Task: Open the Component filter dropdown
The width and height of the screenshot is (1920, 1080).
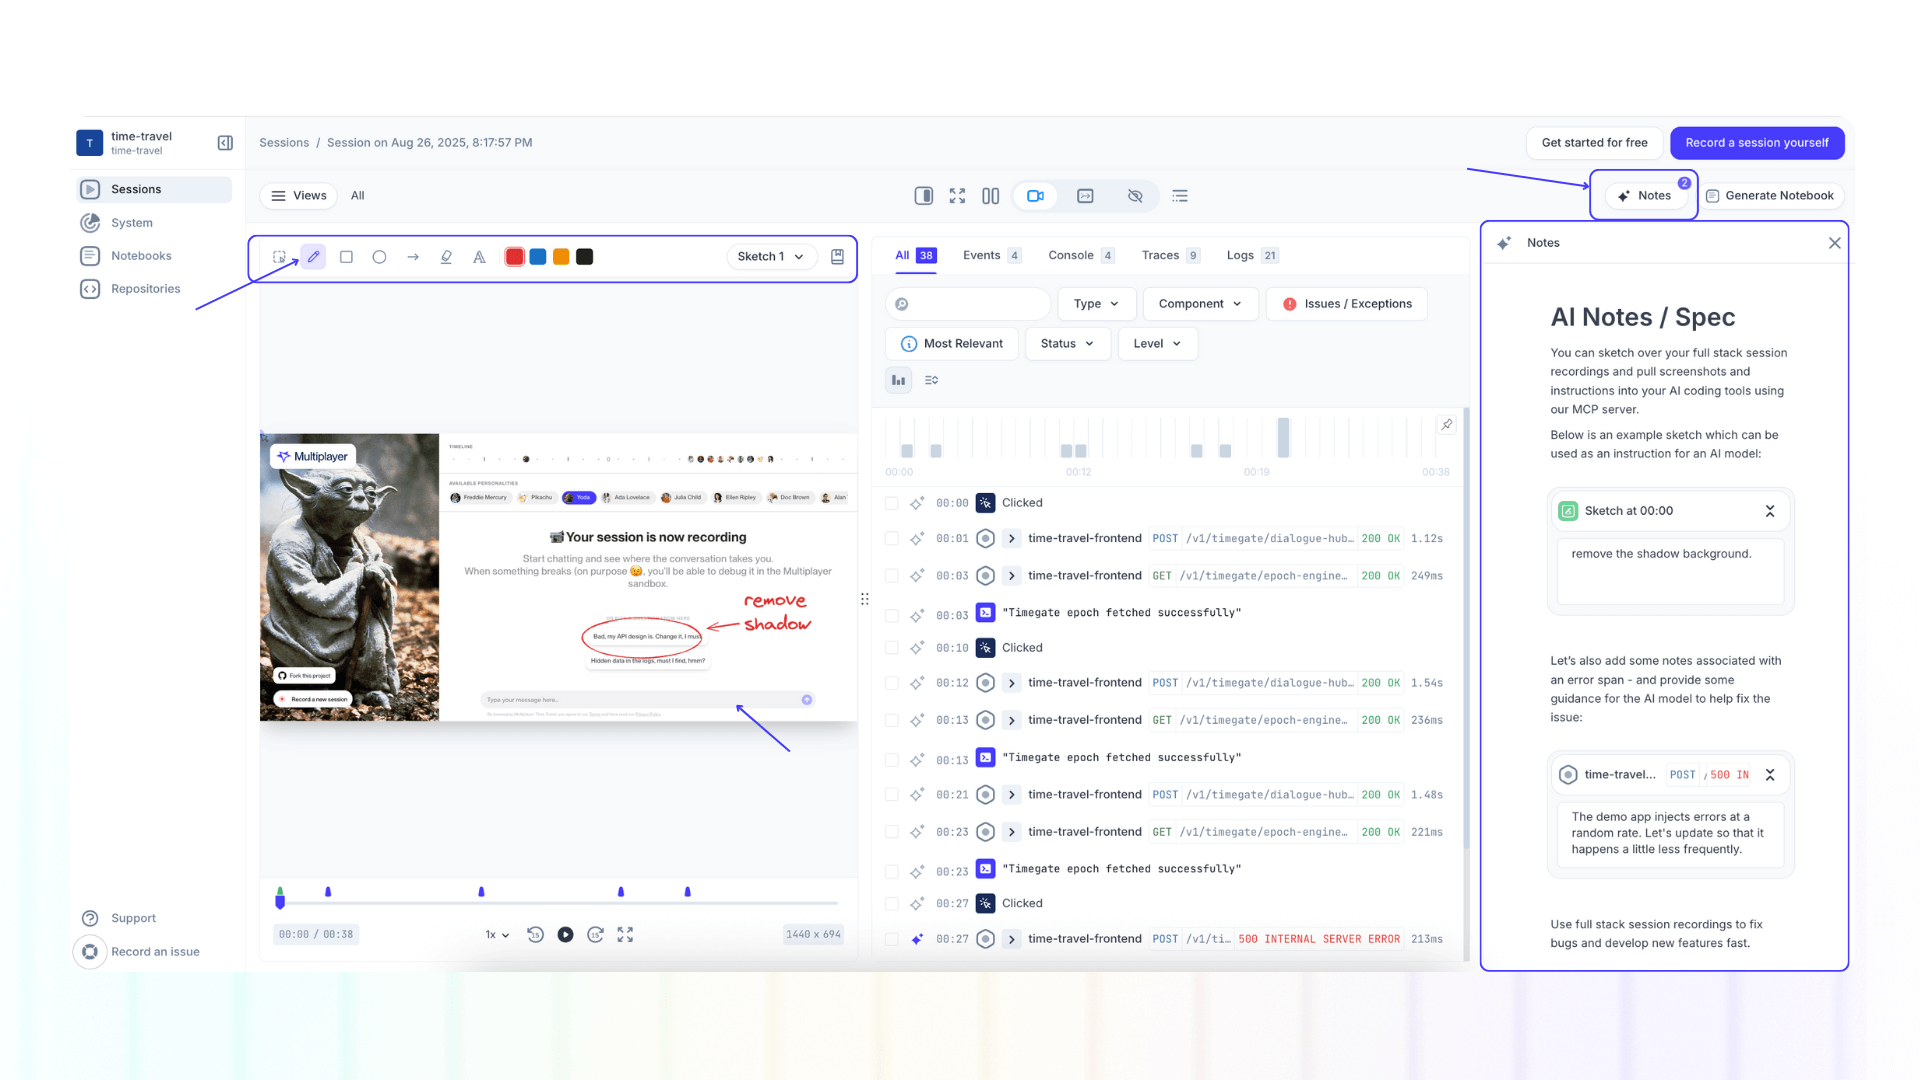Action: tap(1200, 303)
